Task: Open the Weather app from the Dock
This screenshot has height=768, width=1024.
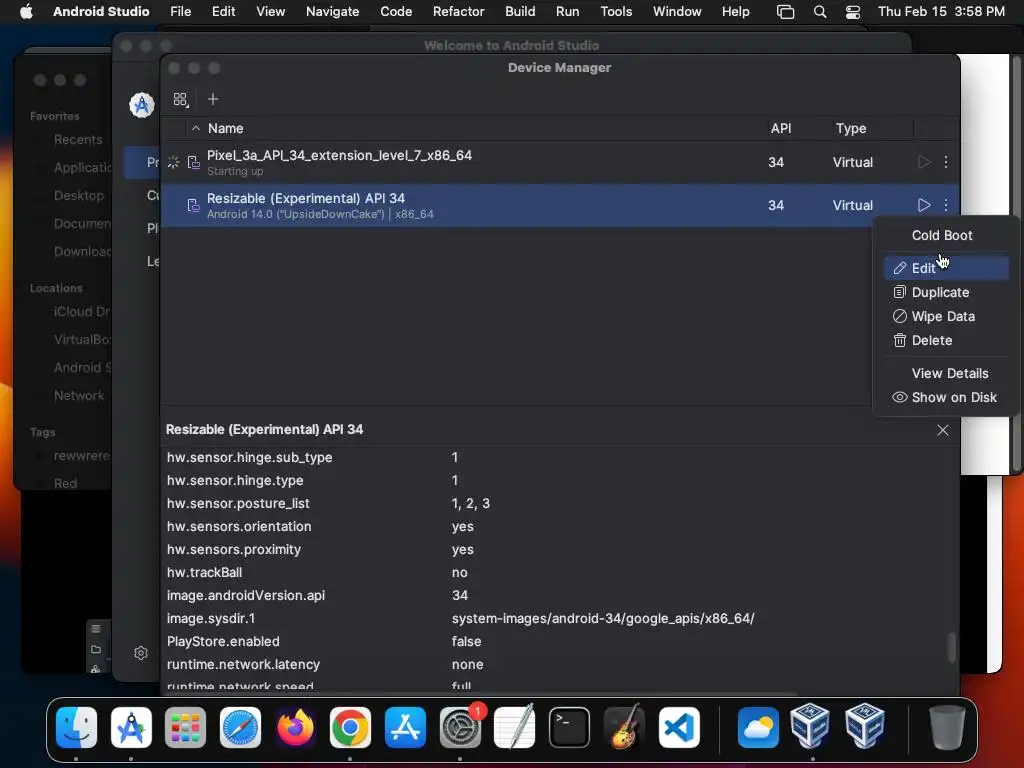Action: coord(758,727)
